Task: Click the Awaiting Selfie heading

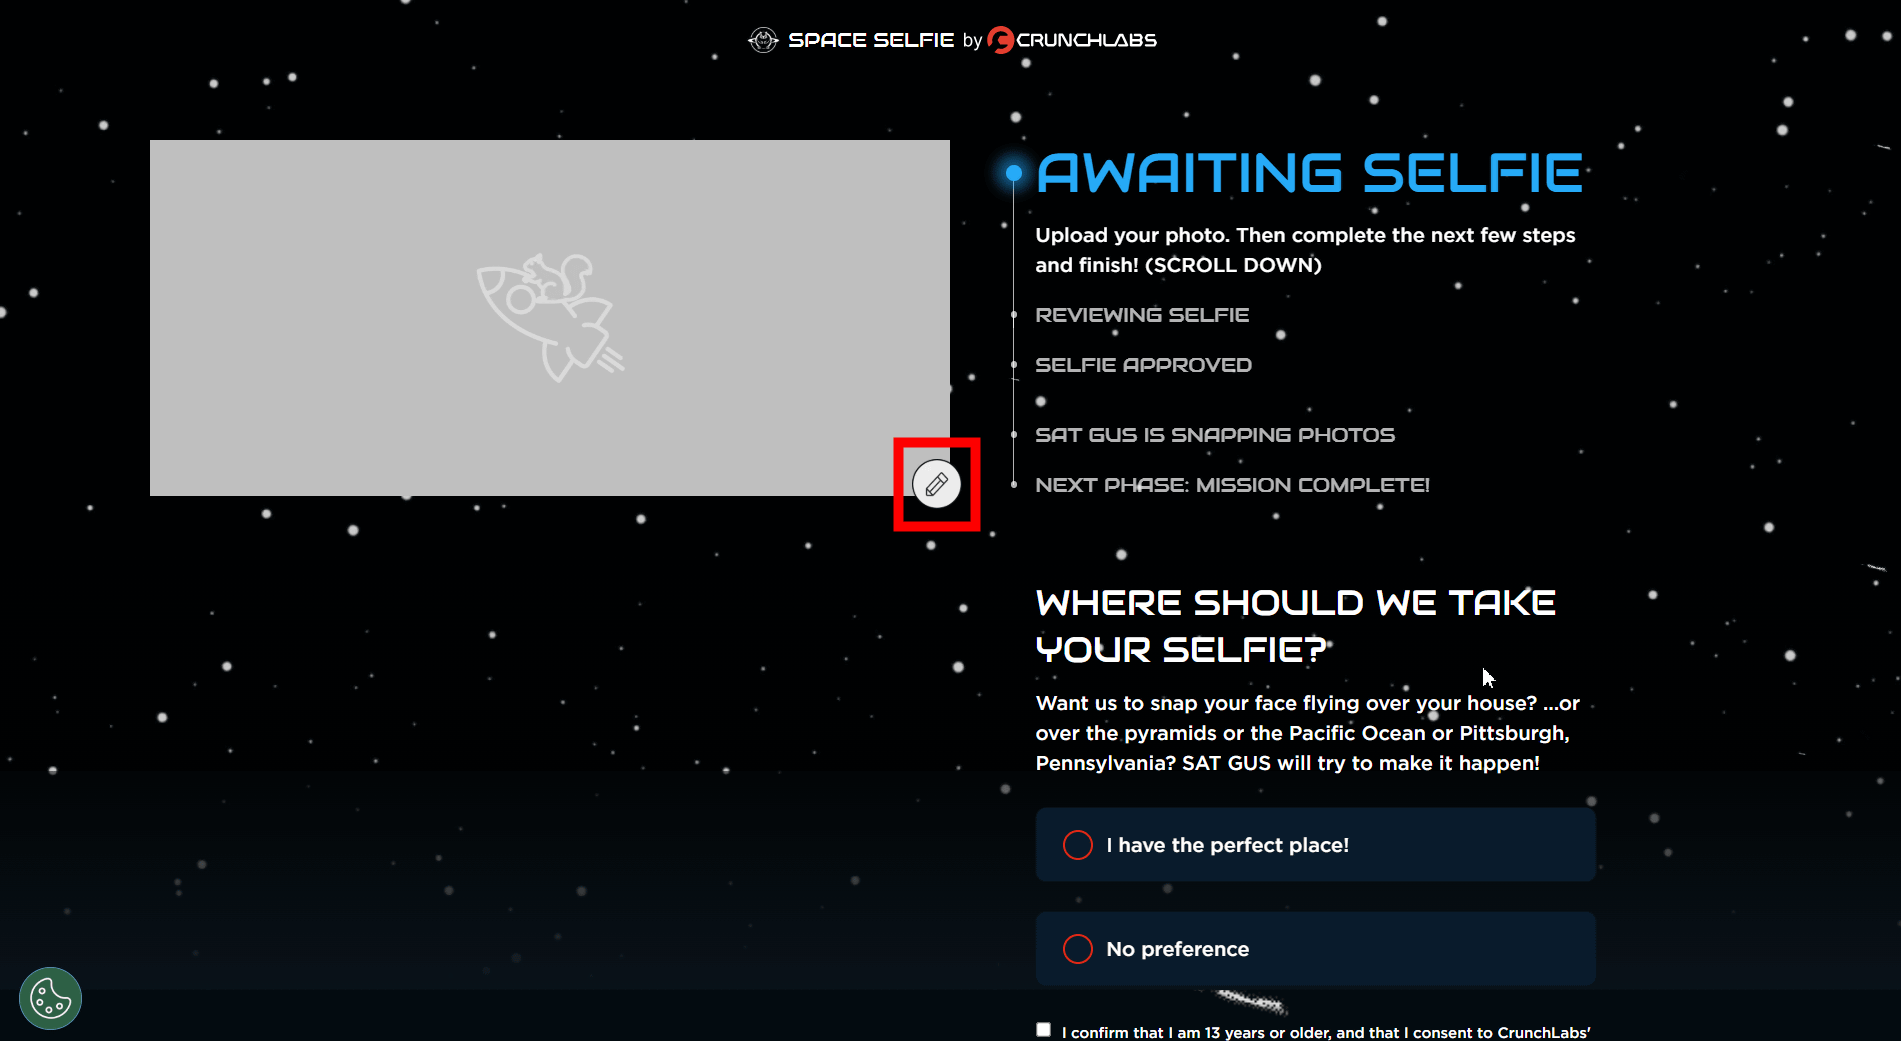Action: [1310, 173]
